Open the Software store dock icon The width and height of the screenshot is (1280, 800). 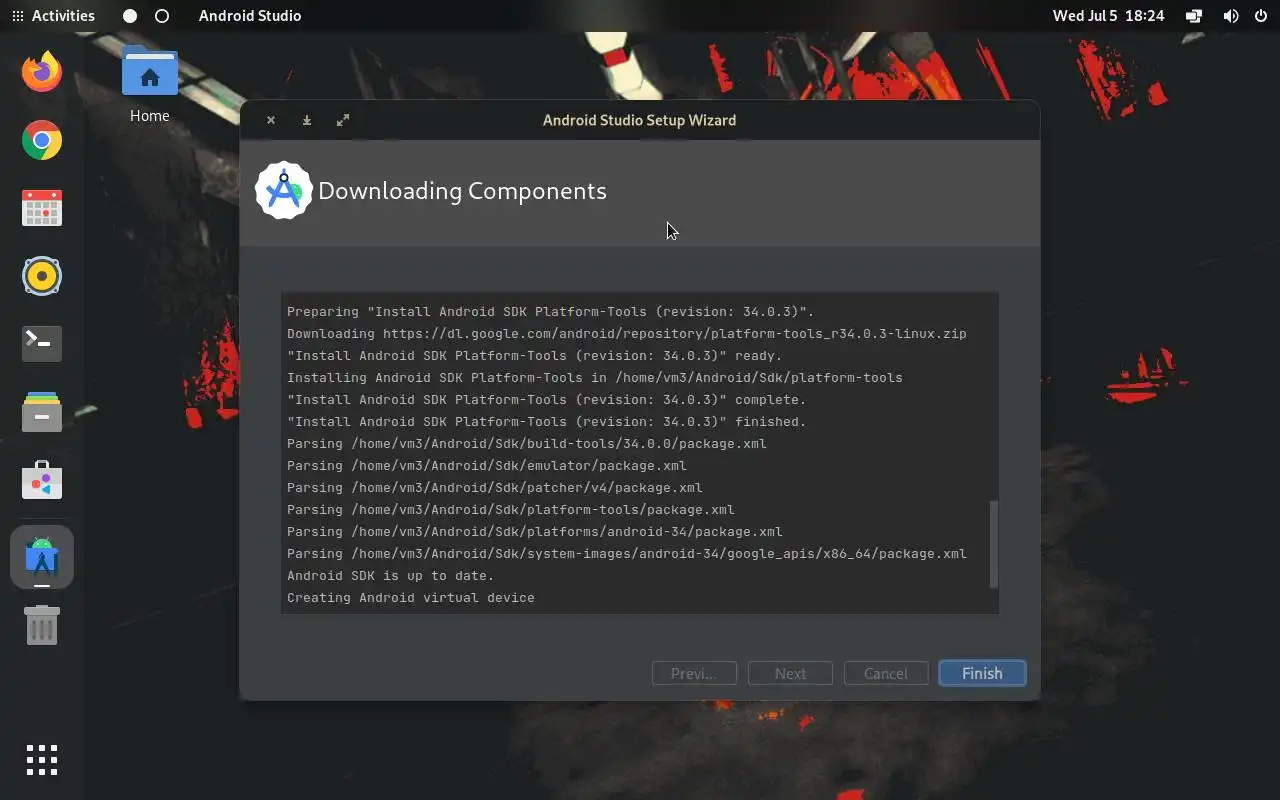pyautogui.click(x=42, y=480)
